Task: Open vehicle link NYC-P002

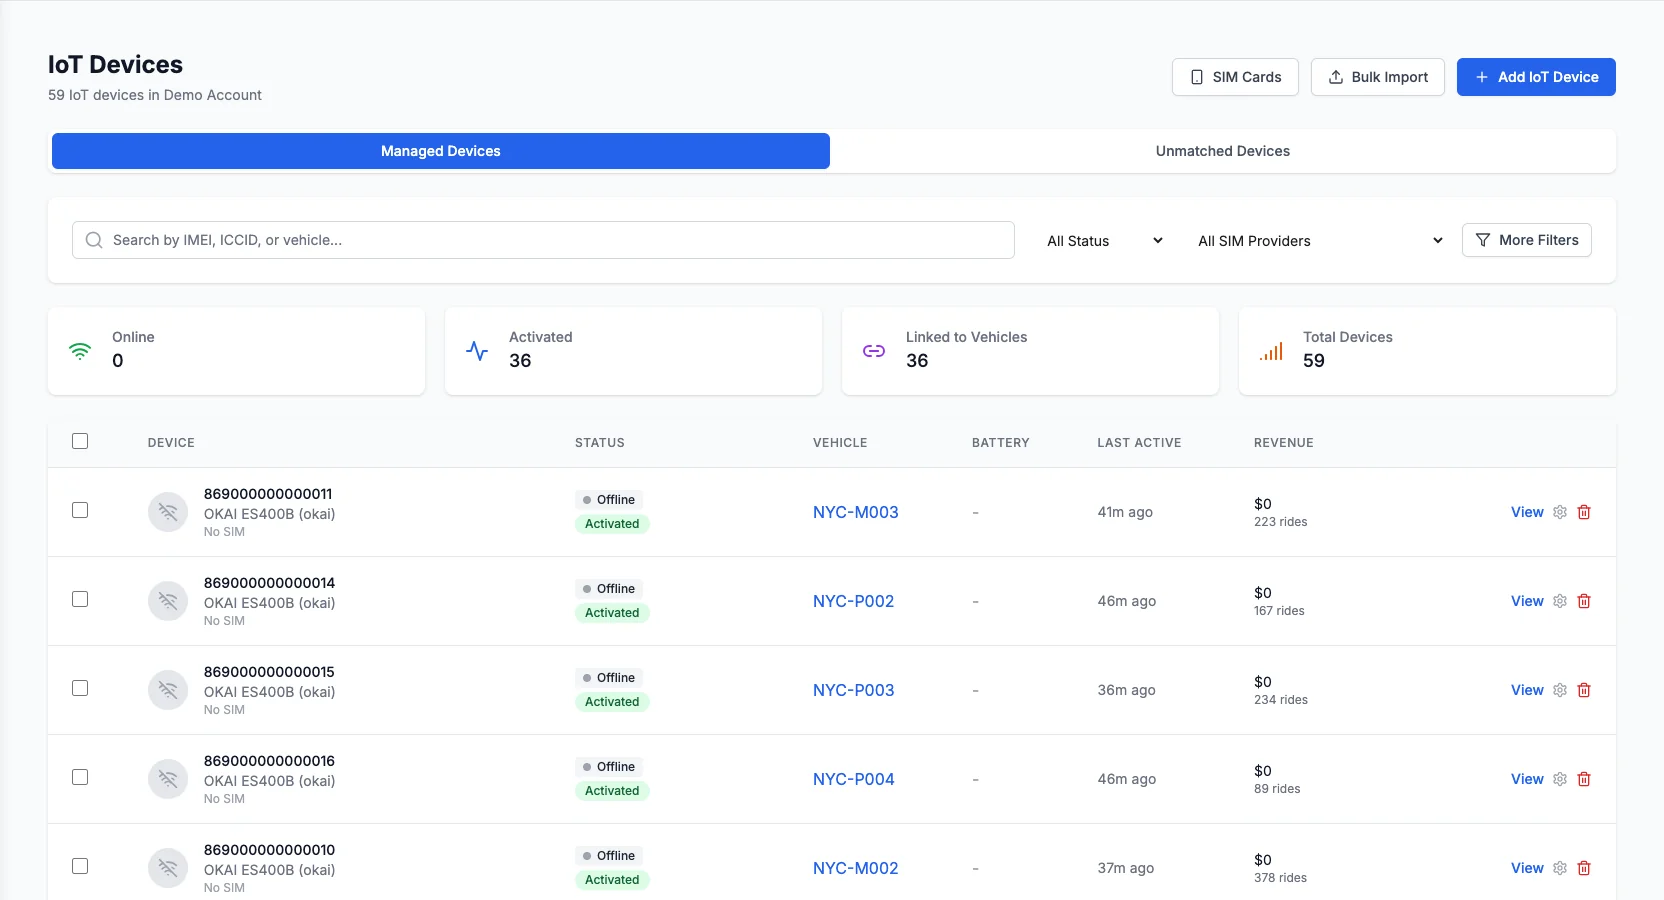Action: coord(854,601)
